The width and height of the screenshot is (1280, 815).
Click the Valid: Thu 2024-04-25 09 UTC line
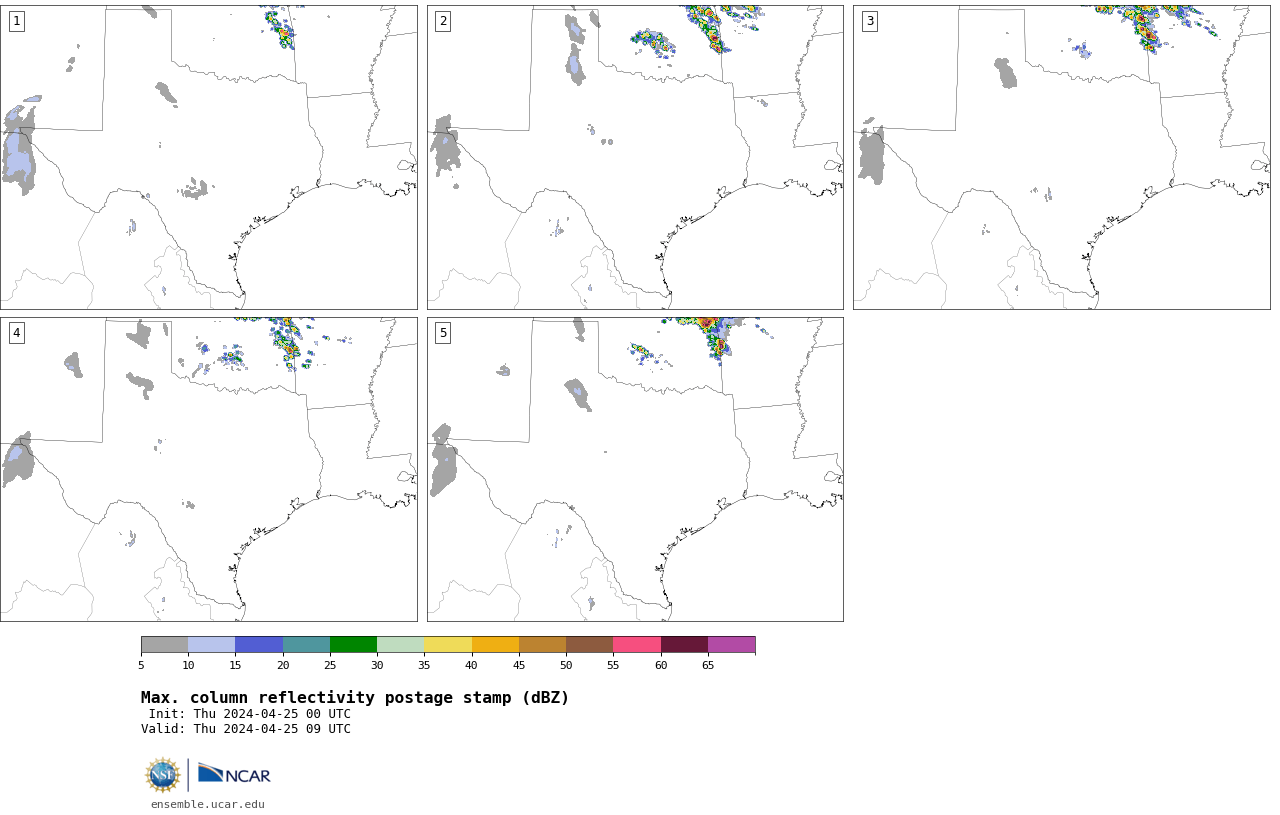click(x=246, y=729)
